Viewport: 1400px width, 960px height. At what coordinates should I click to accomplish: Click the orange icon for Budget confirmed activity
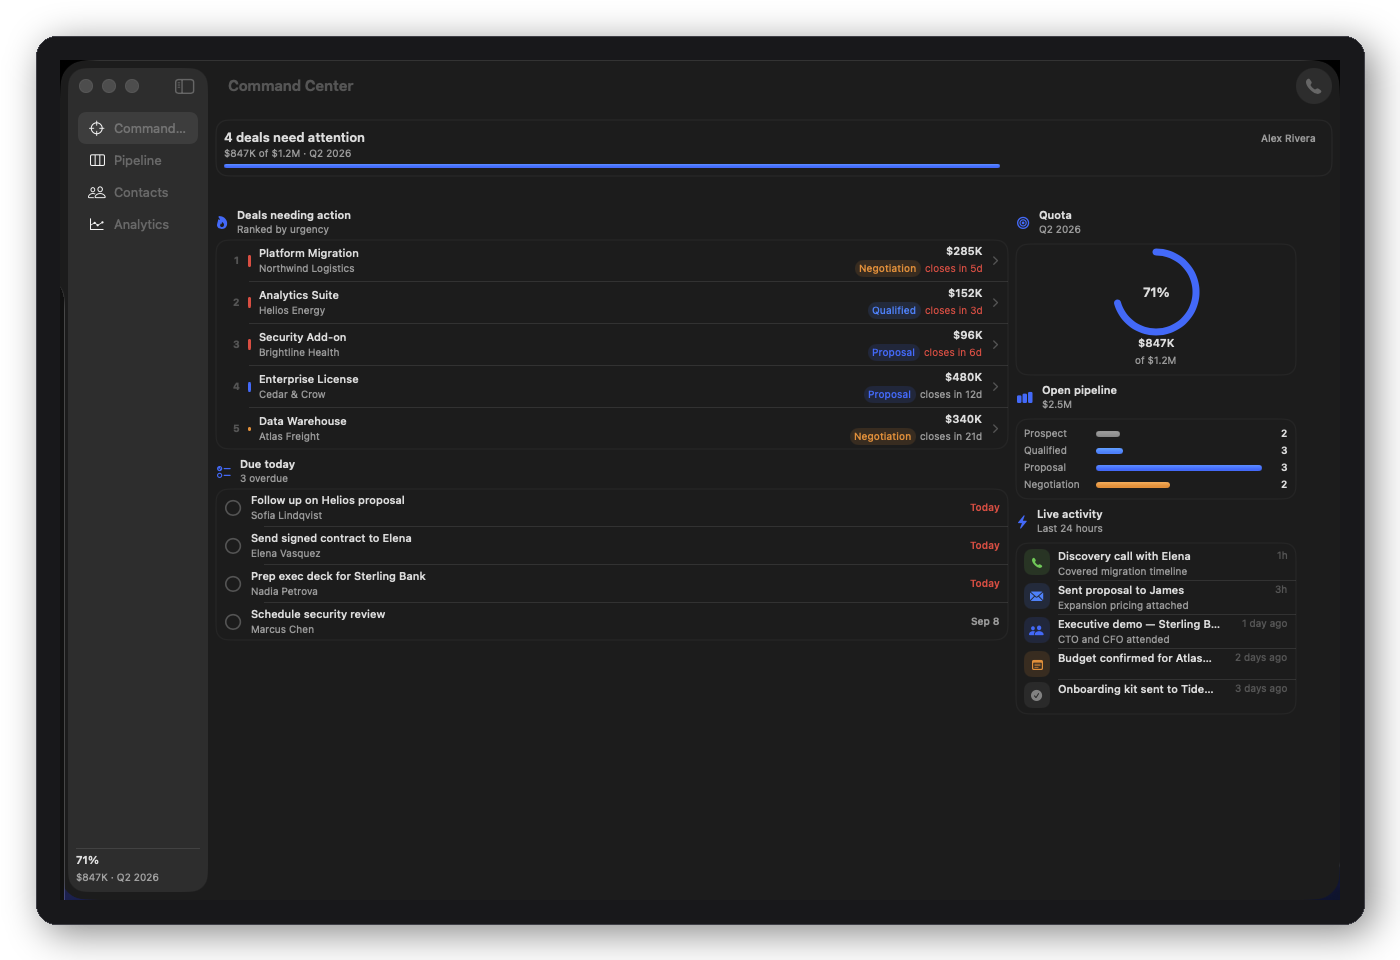coord(1037,664)
